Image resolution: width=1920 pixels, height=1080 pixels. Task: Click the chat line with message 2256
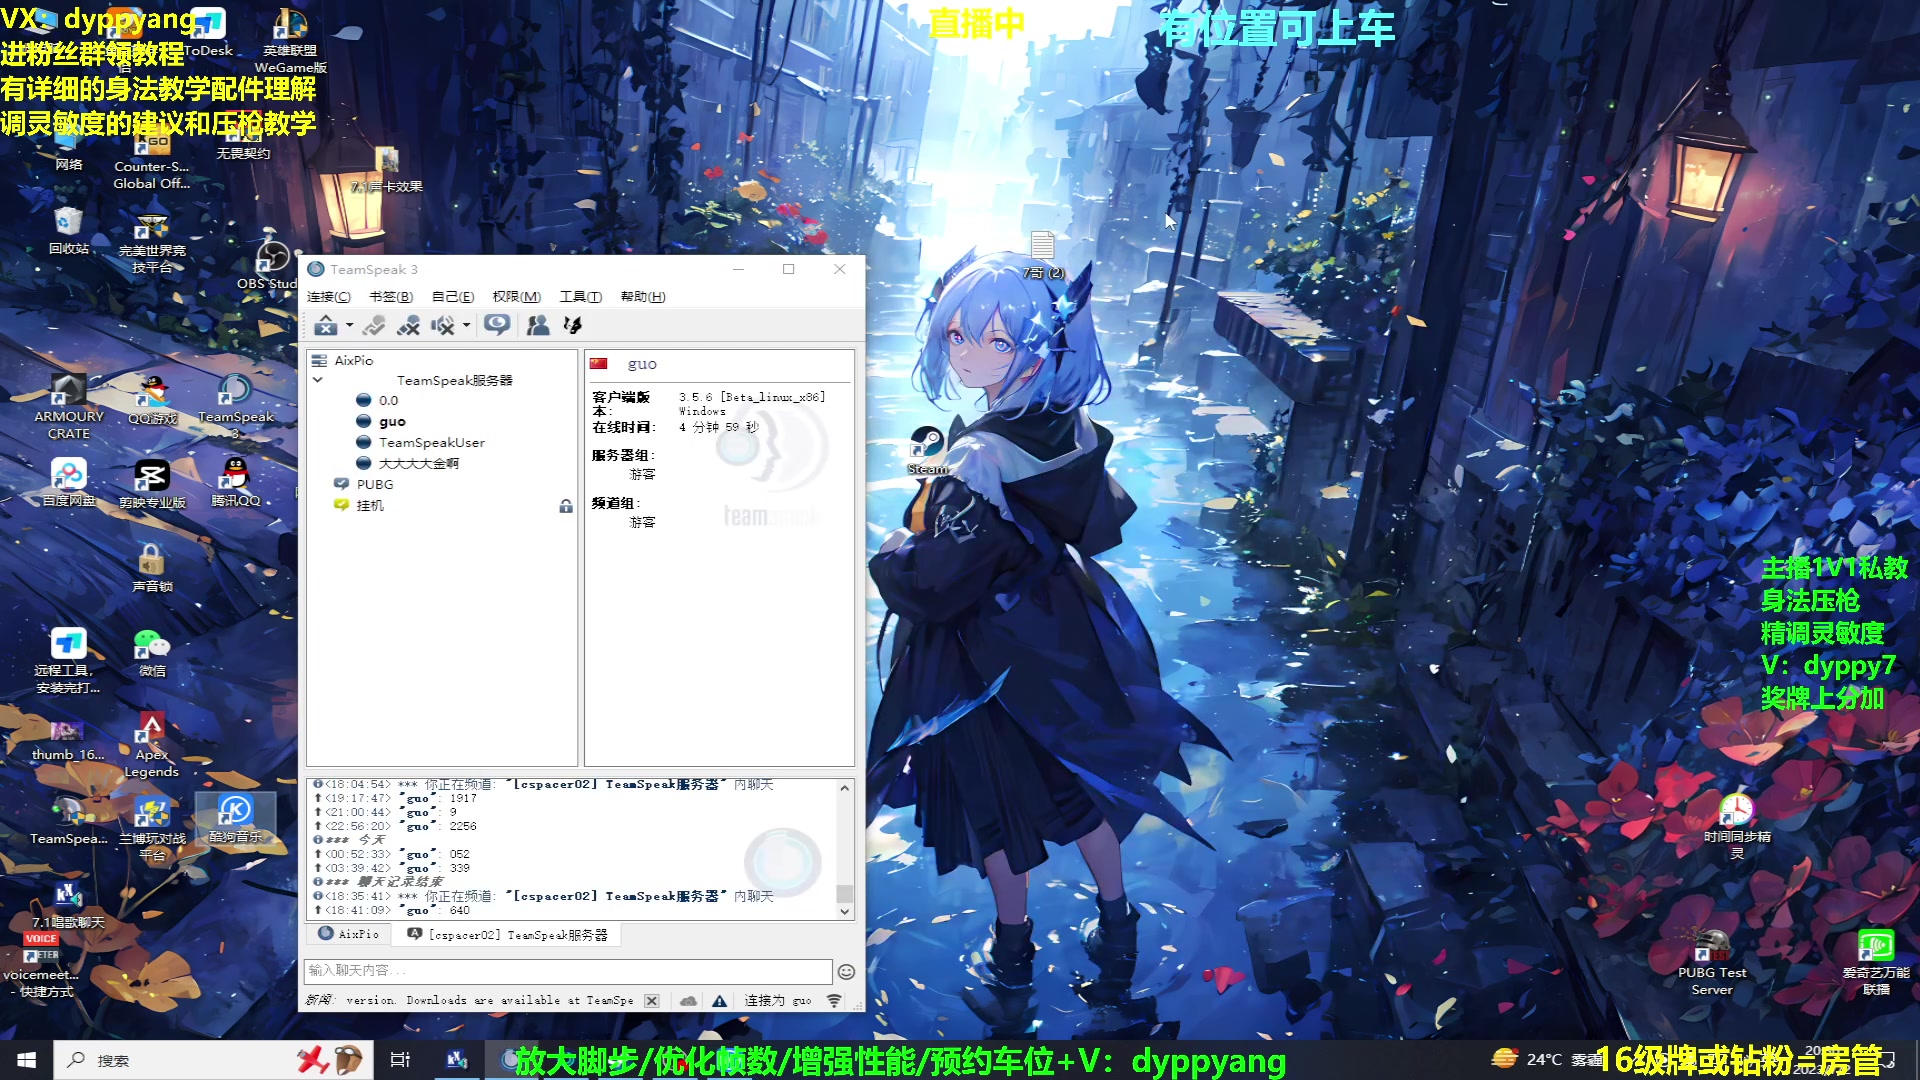coord(395,826)
